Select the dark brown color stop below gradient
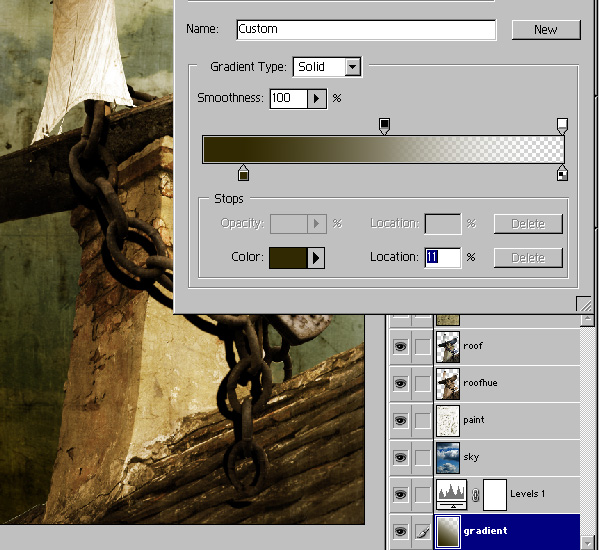Viewport: 600px width, 550px height. tap(243, 173)
